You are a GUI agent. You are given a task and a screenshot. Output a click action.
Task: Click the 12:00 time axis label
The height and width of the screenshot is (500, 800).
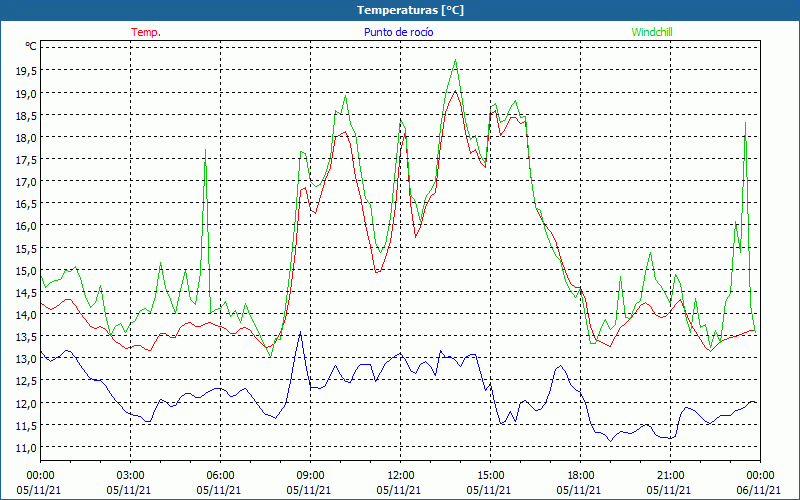tap(401, 476)
